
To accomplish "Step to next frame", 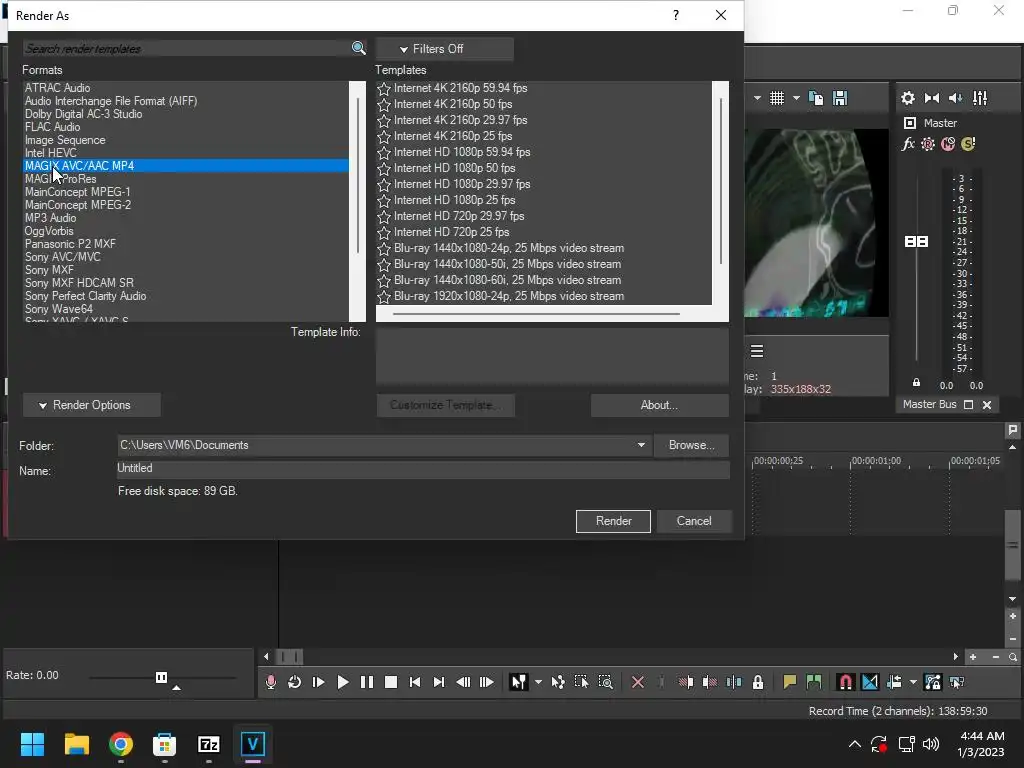I will click(x=487, y=682).
